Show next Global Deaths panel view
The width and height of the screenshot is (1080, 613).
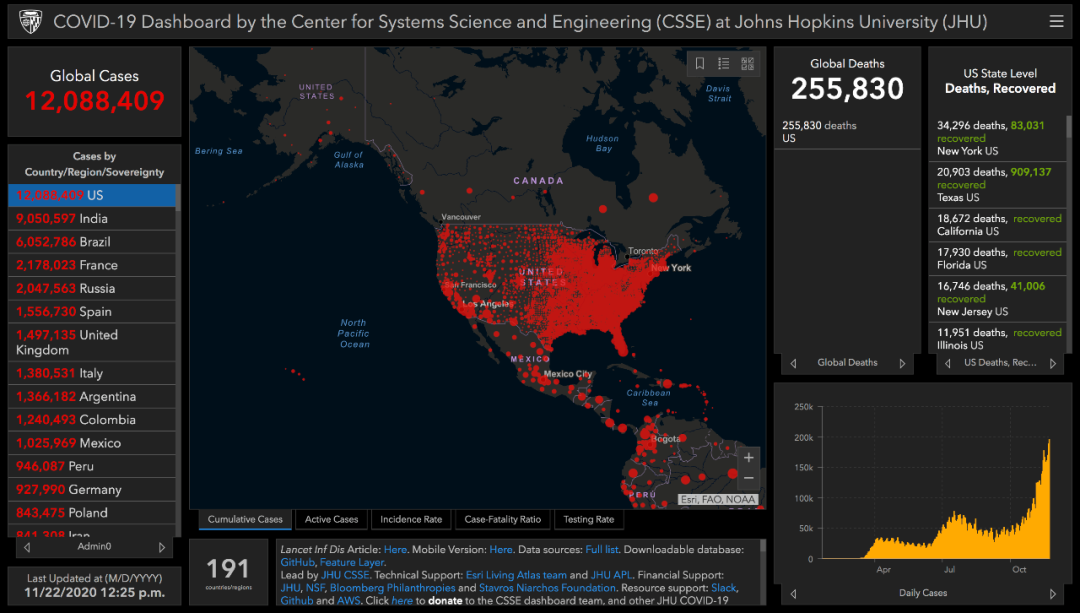coord(902,363)
